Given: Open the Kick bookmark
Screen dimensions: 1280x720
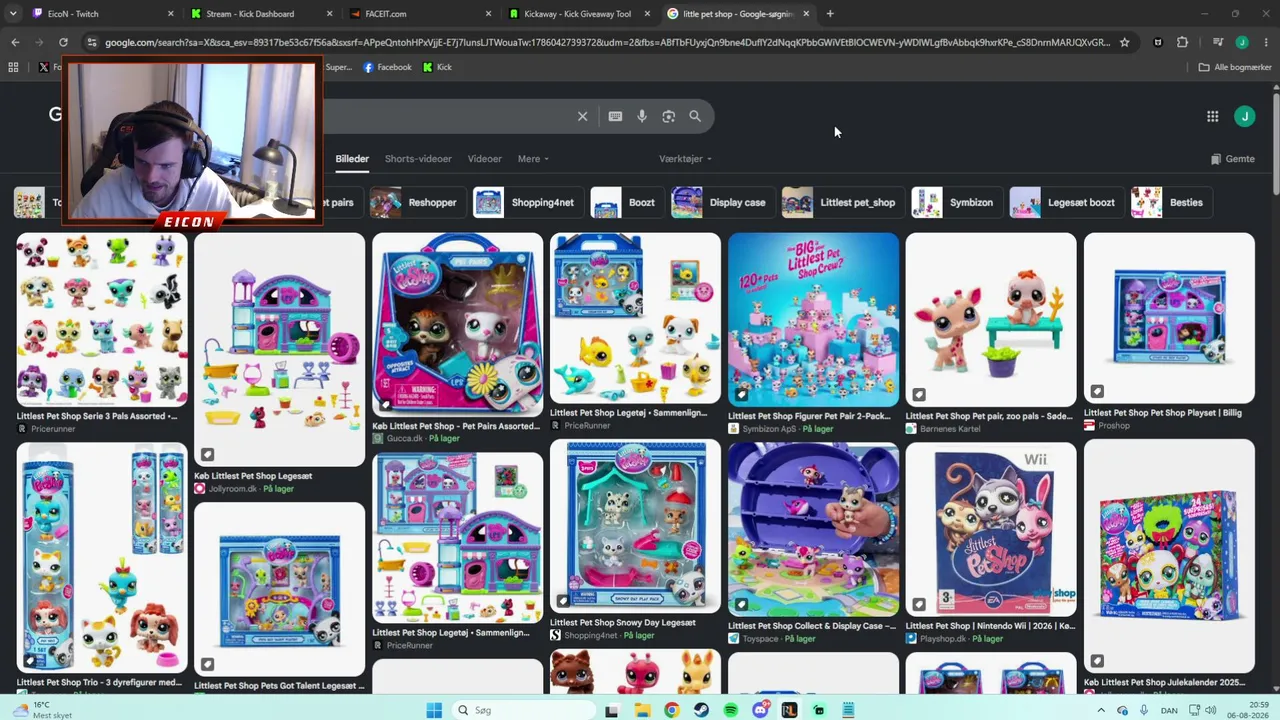Looking at the screenshot, I should tap(437, 67).
